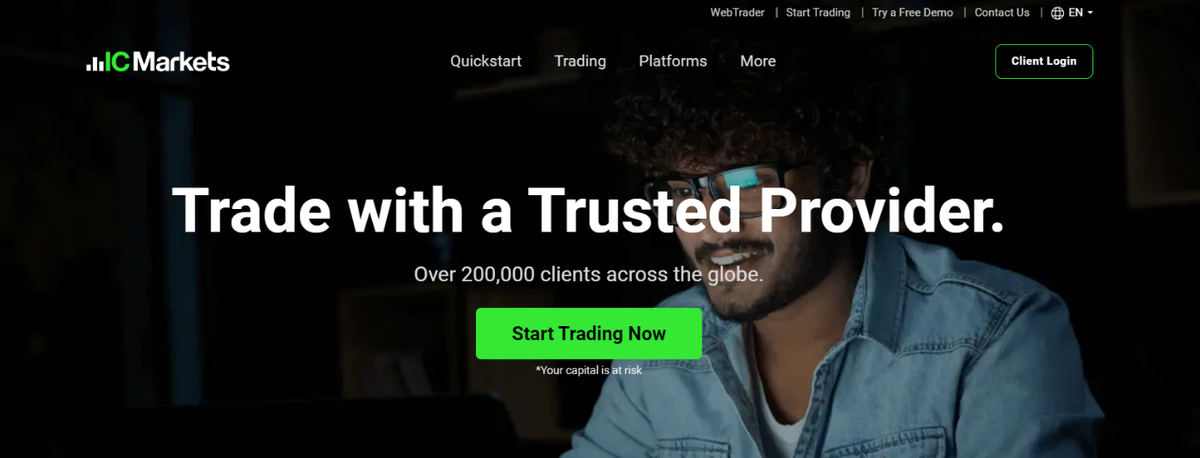This screenshot has height=458, width=1200.
Task: Open the More navigation menu
Action: pyautogui.click(x=758, y=61)
